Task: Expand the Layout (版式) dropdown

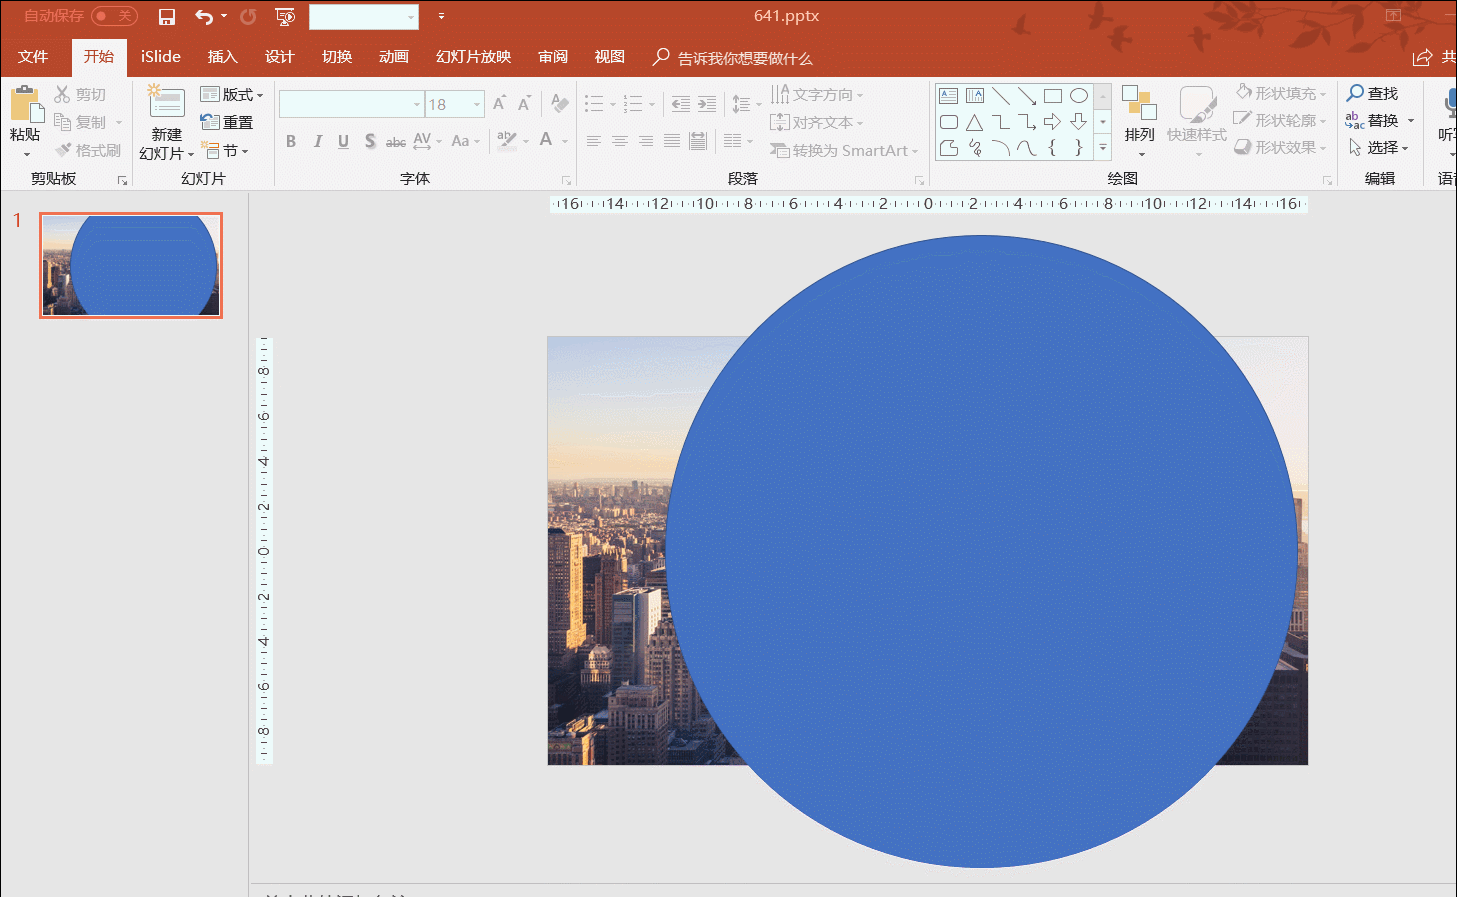Action: 232,94
